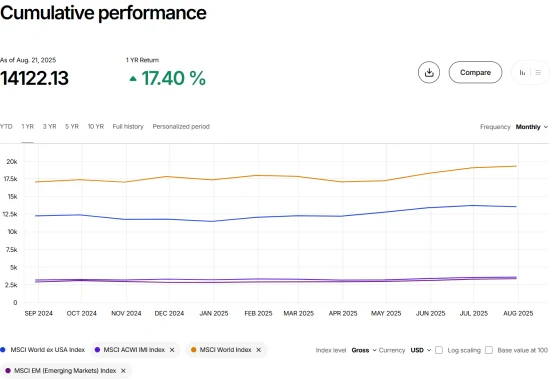Select the 10 YR period tab

[96, 126]
